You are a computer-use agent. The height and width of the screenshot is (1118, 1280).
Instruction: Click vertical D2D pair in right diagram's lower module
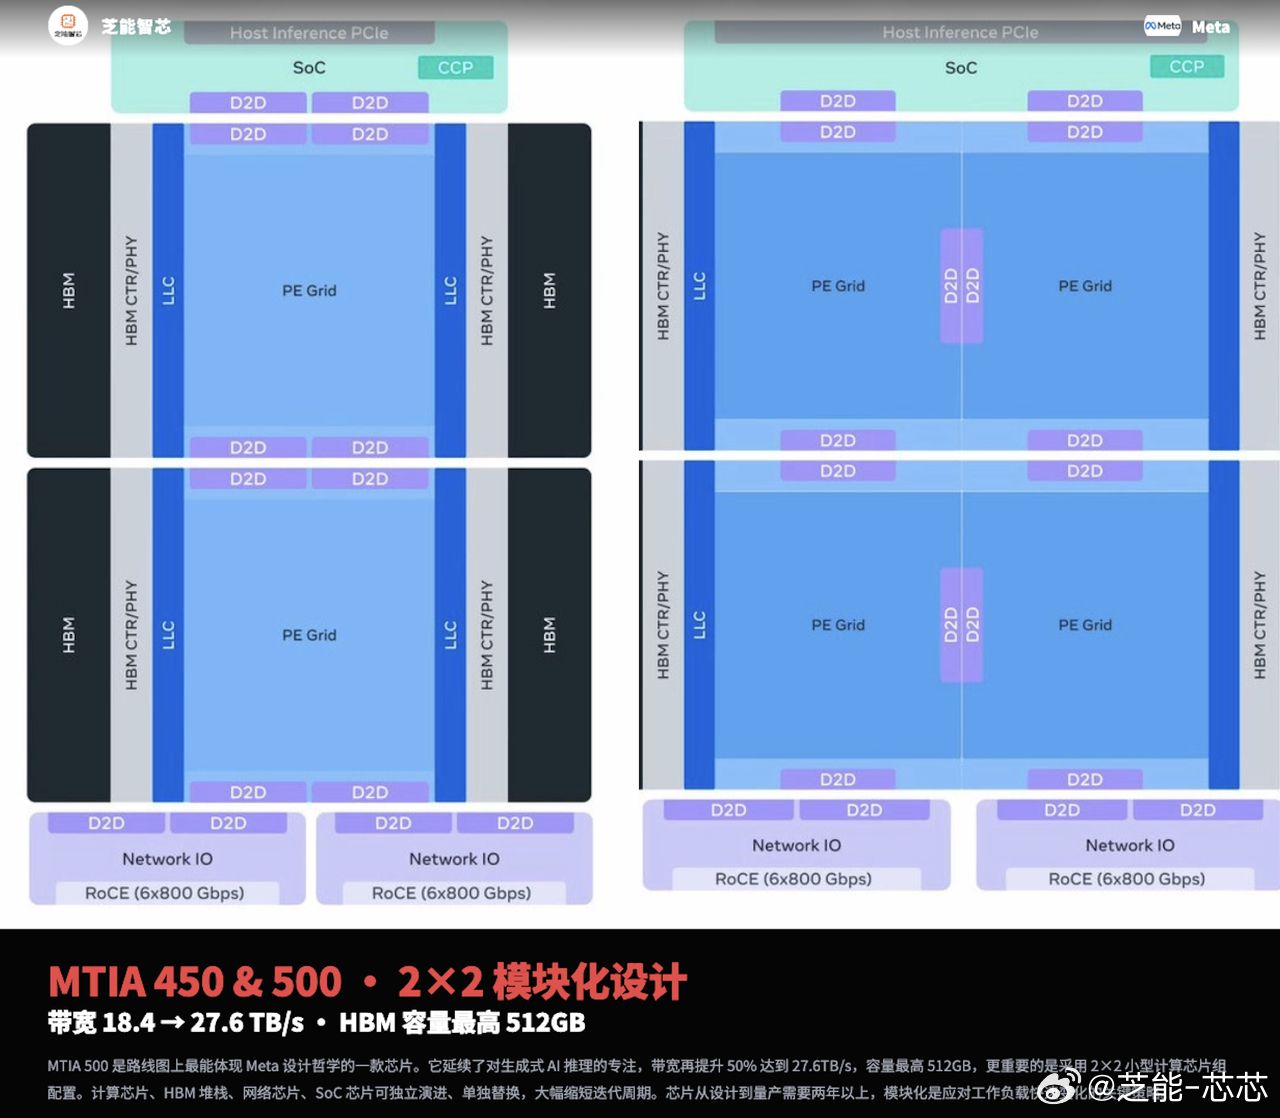click(961, 625)
